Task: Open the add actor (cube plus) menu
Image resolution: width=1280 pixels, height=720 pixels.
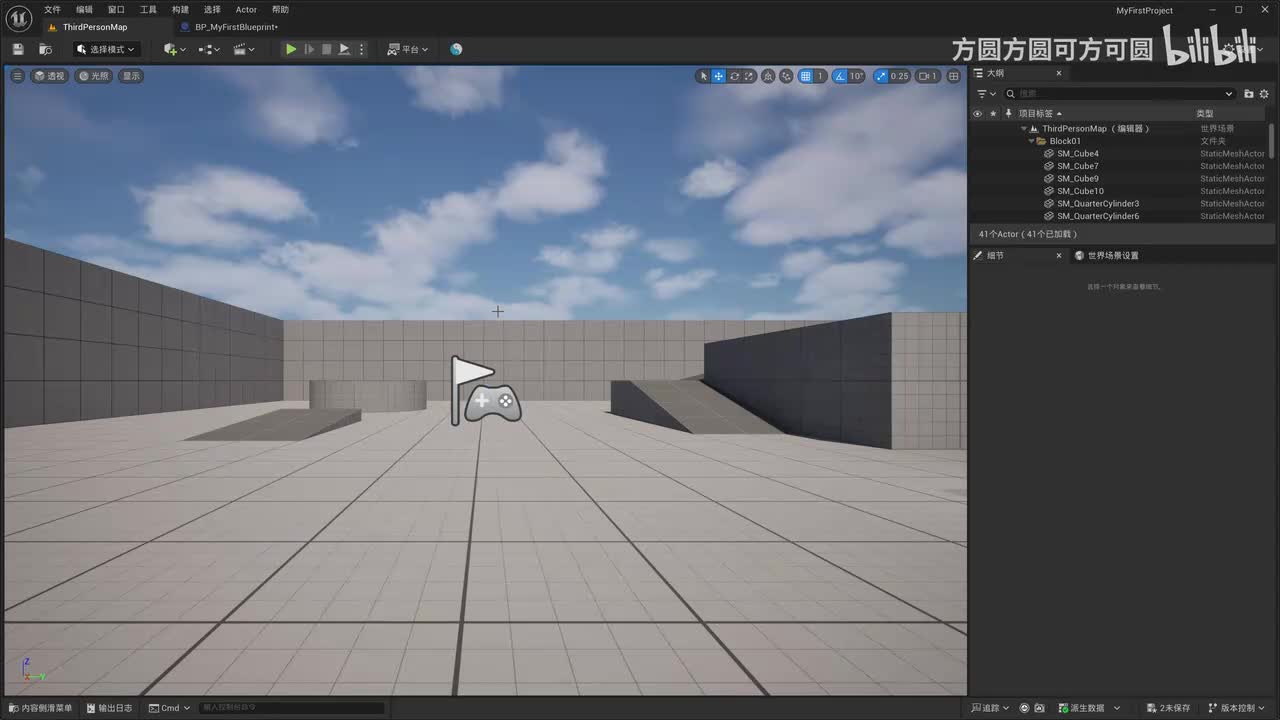Action: pos(175,49)
